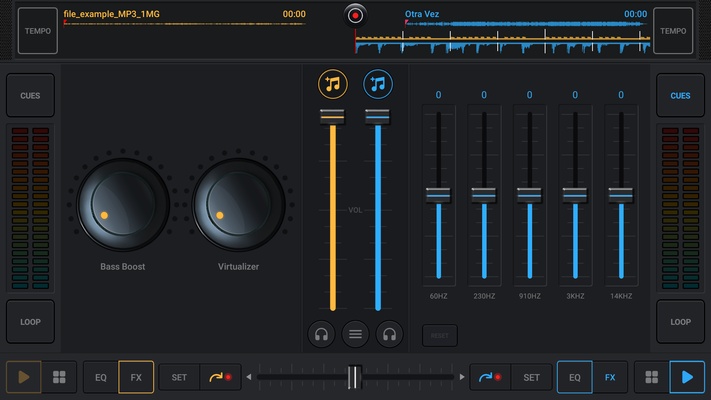Start playback on the orange left deck

coord(24,377)
